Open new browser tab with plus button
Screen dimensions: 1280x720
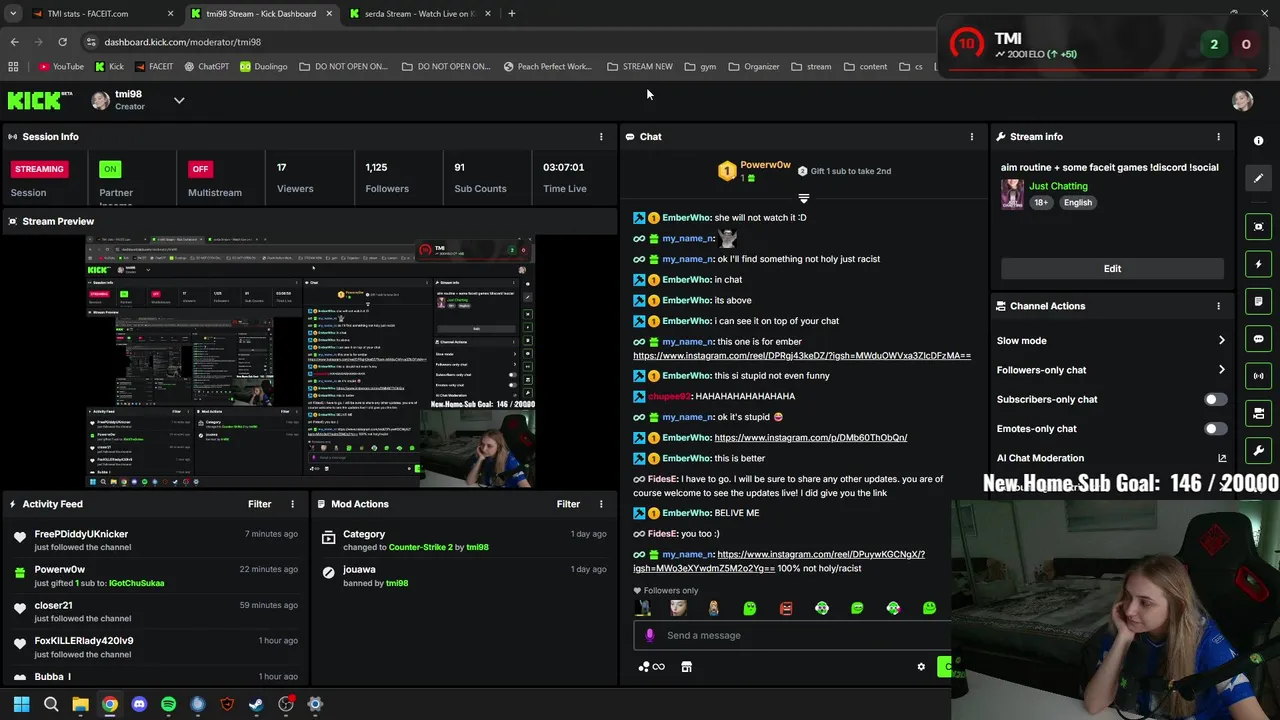[x=511, y=14]
